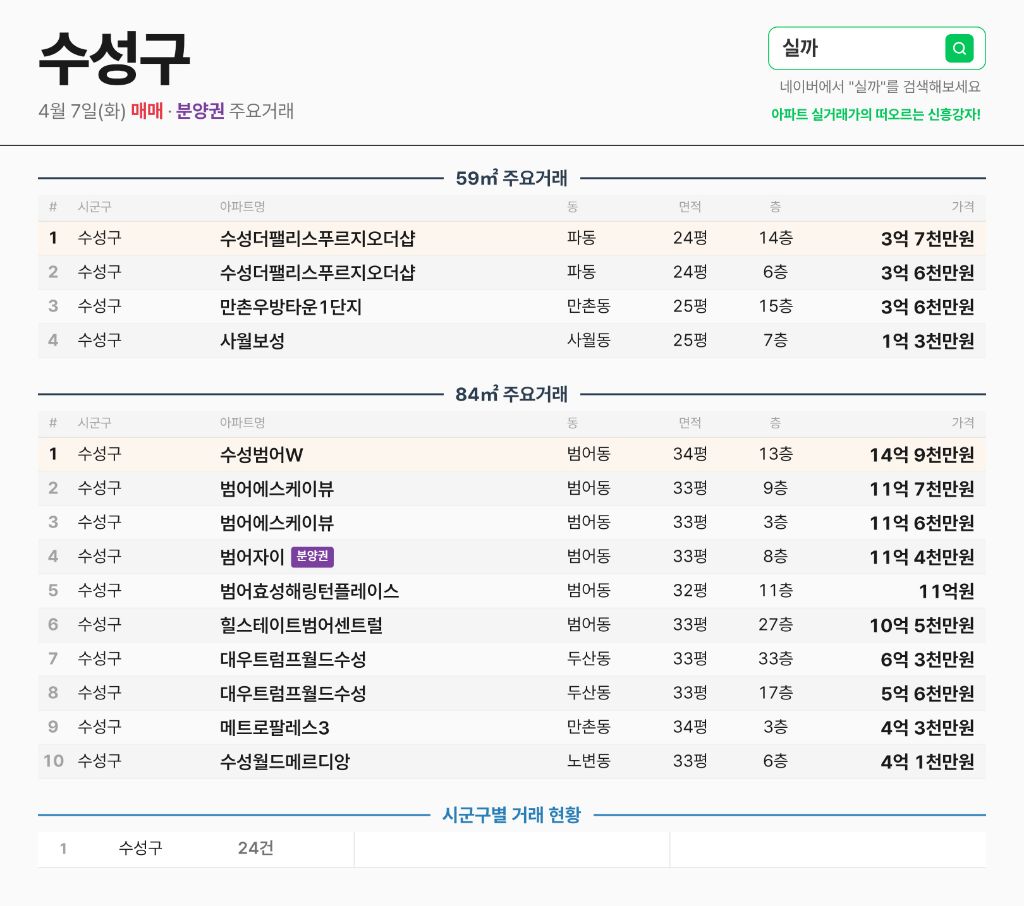
Task: Select the red 매매 label in subtitle
Action: pyautogui.click(x=146, y=111)
